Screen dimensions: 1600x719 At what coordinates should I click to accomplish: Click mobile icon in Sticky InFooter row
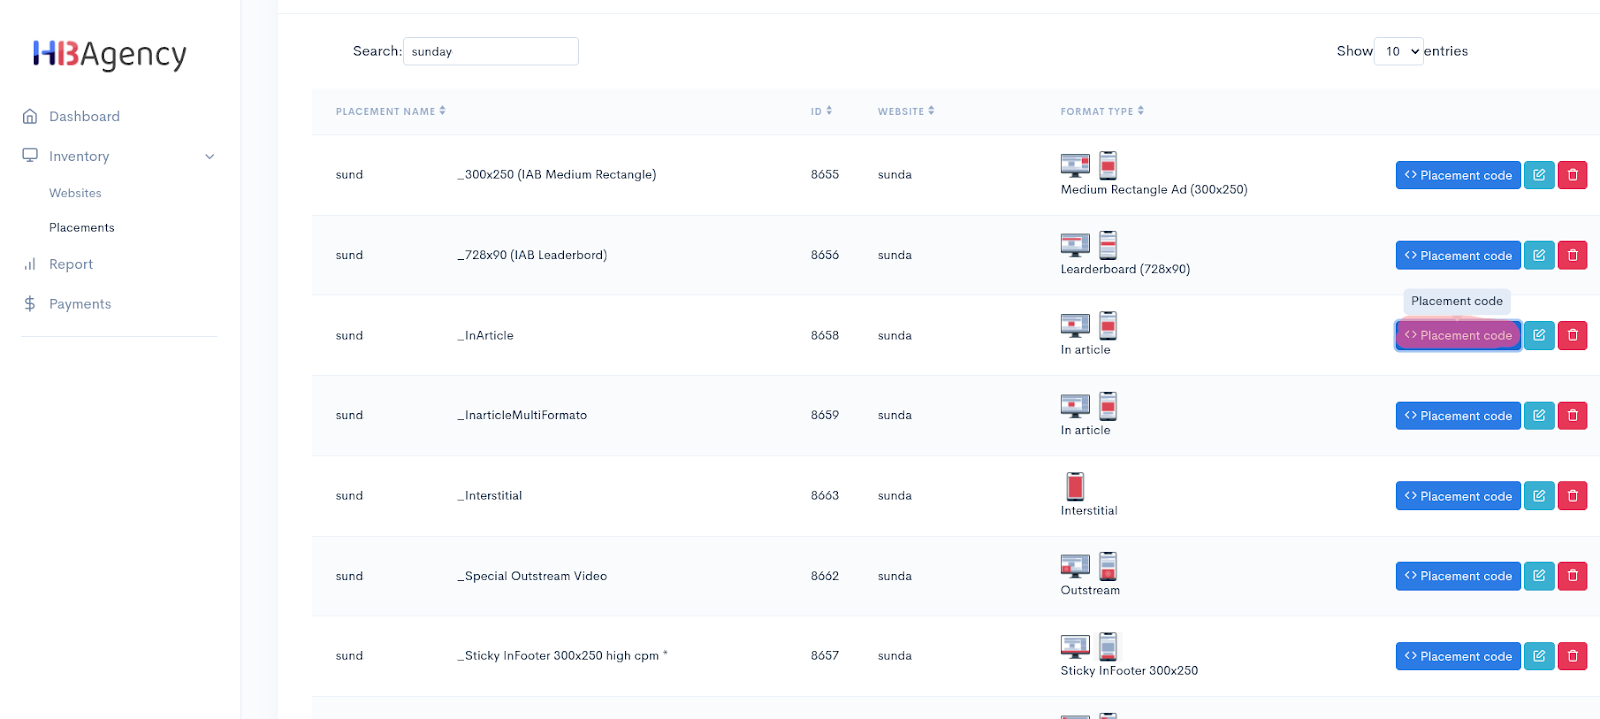tap(1108, 646)
